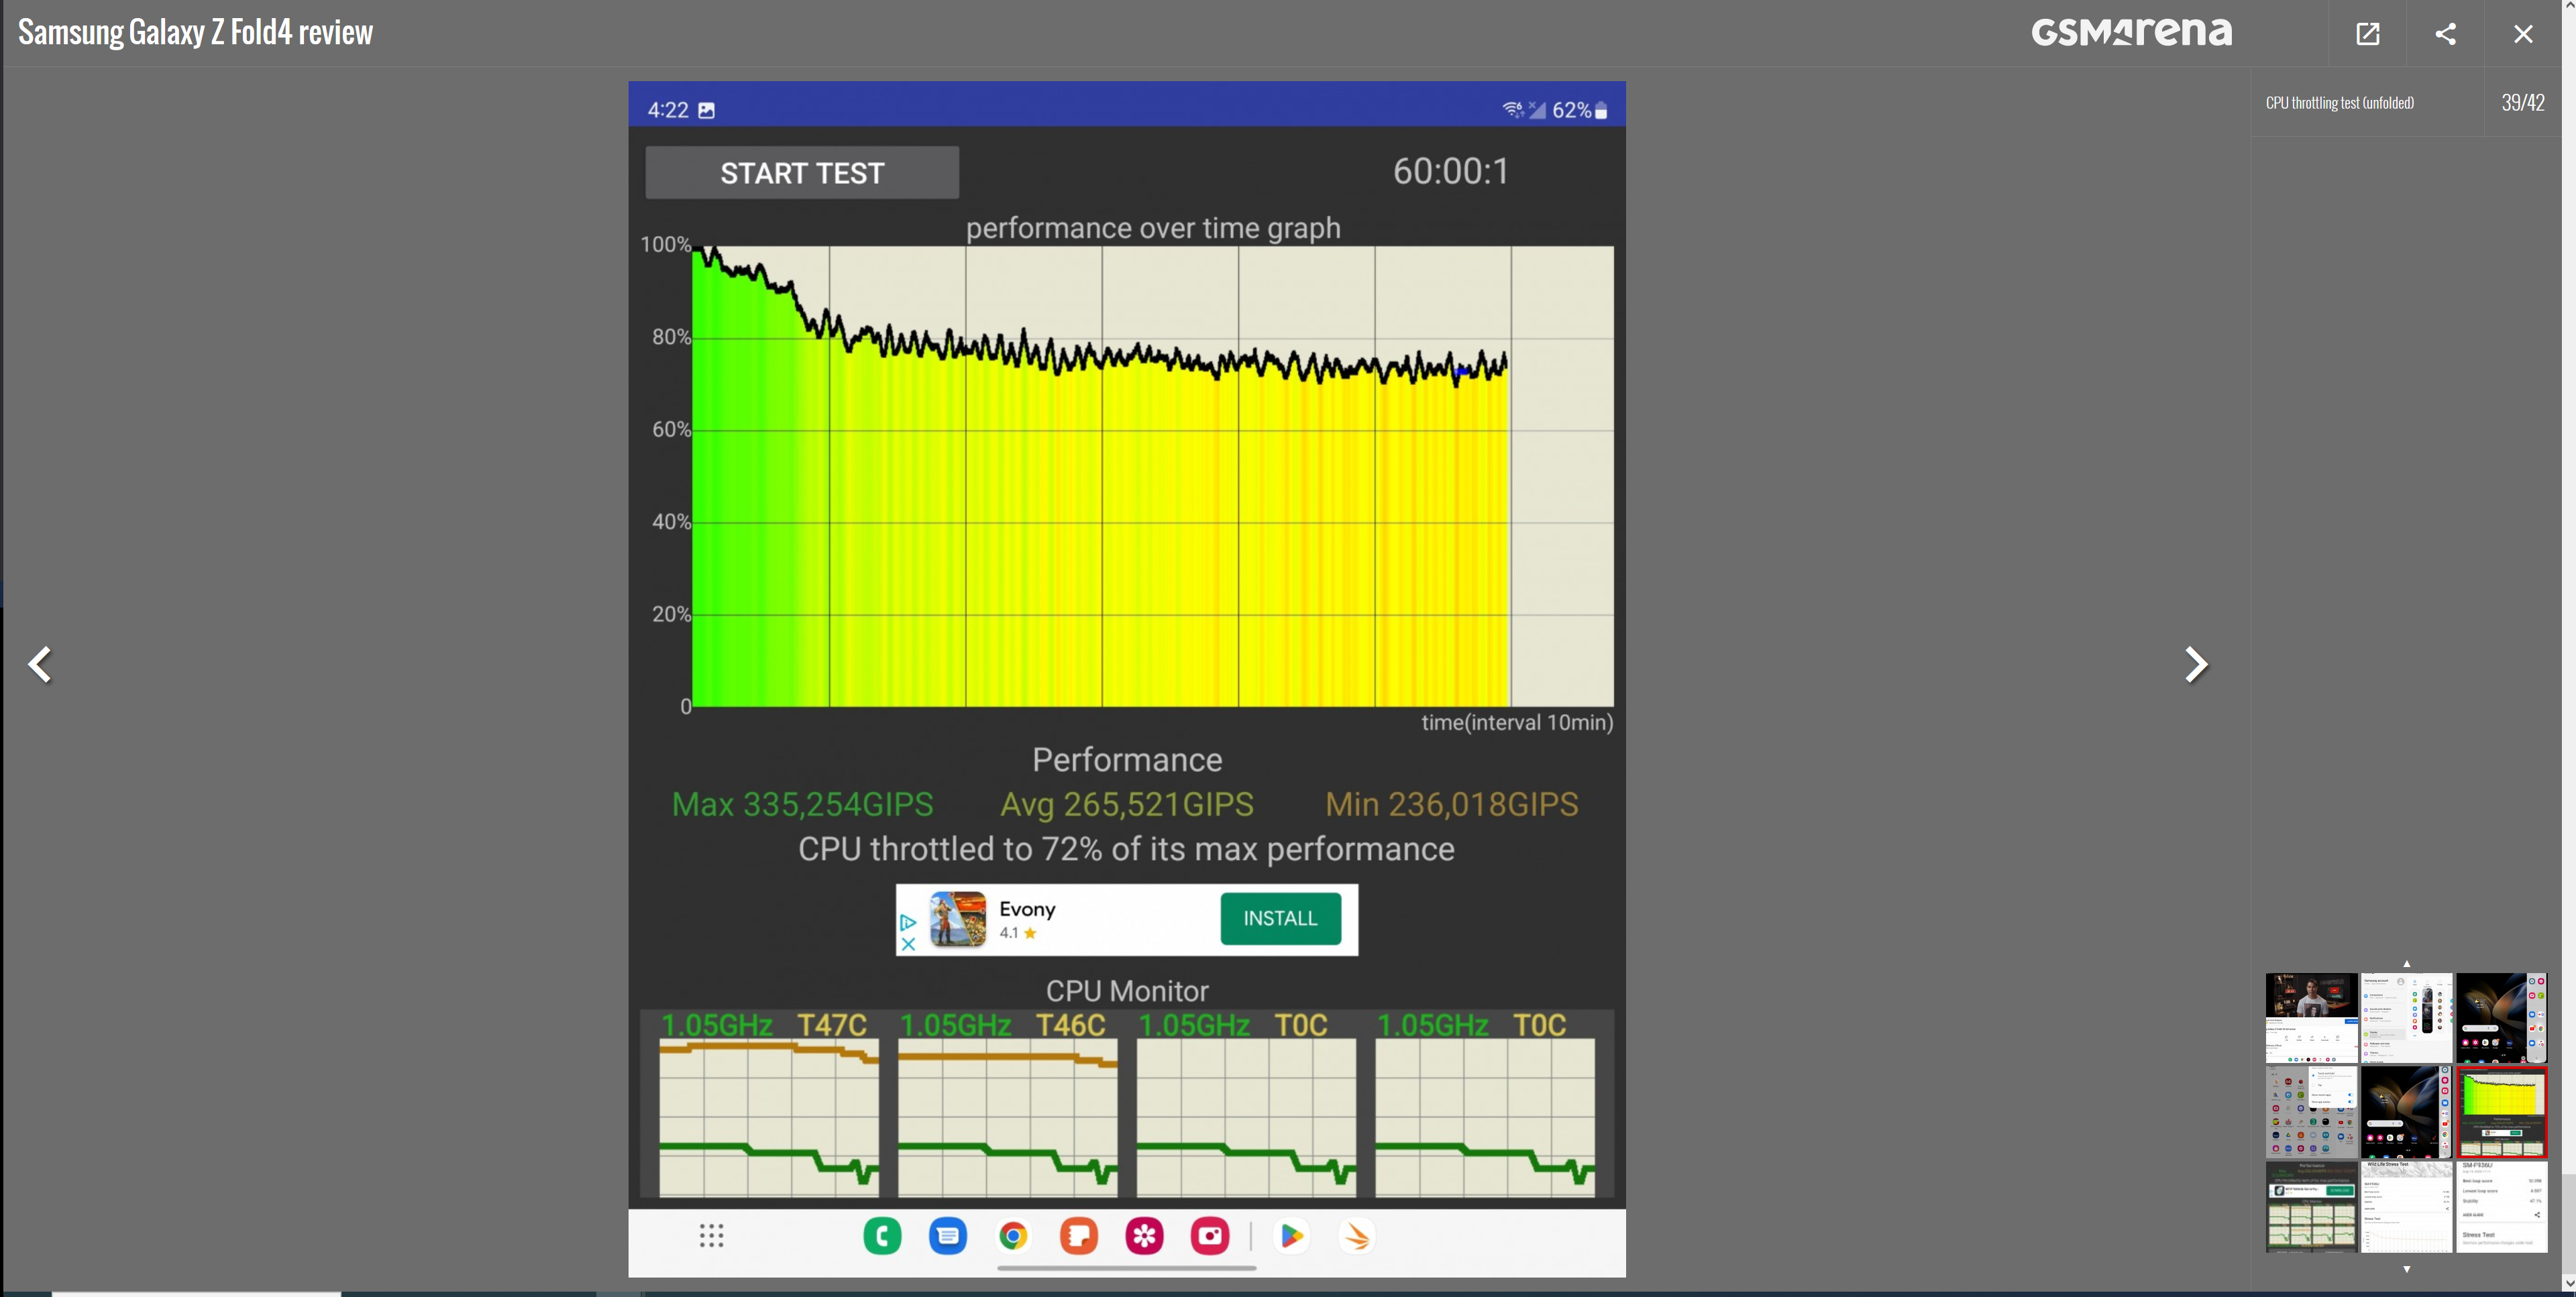Select the red-highlighted throttling graph thumbnail

tap(2502, 1112)
